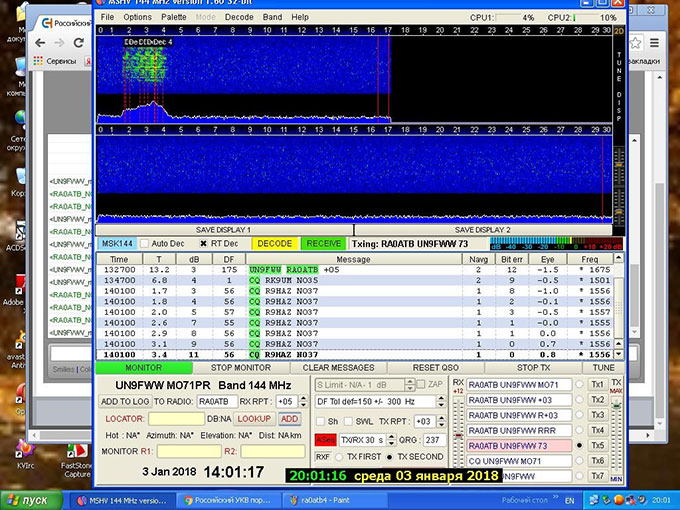Adjust the TX/RX 30 s stepper

coord(391,440)
